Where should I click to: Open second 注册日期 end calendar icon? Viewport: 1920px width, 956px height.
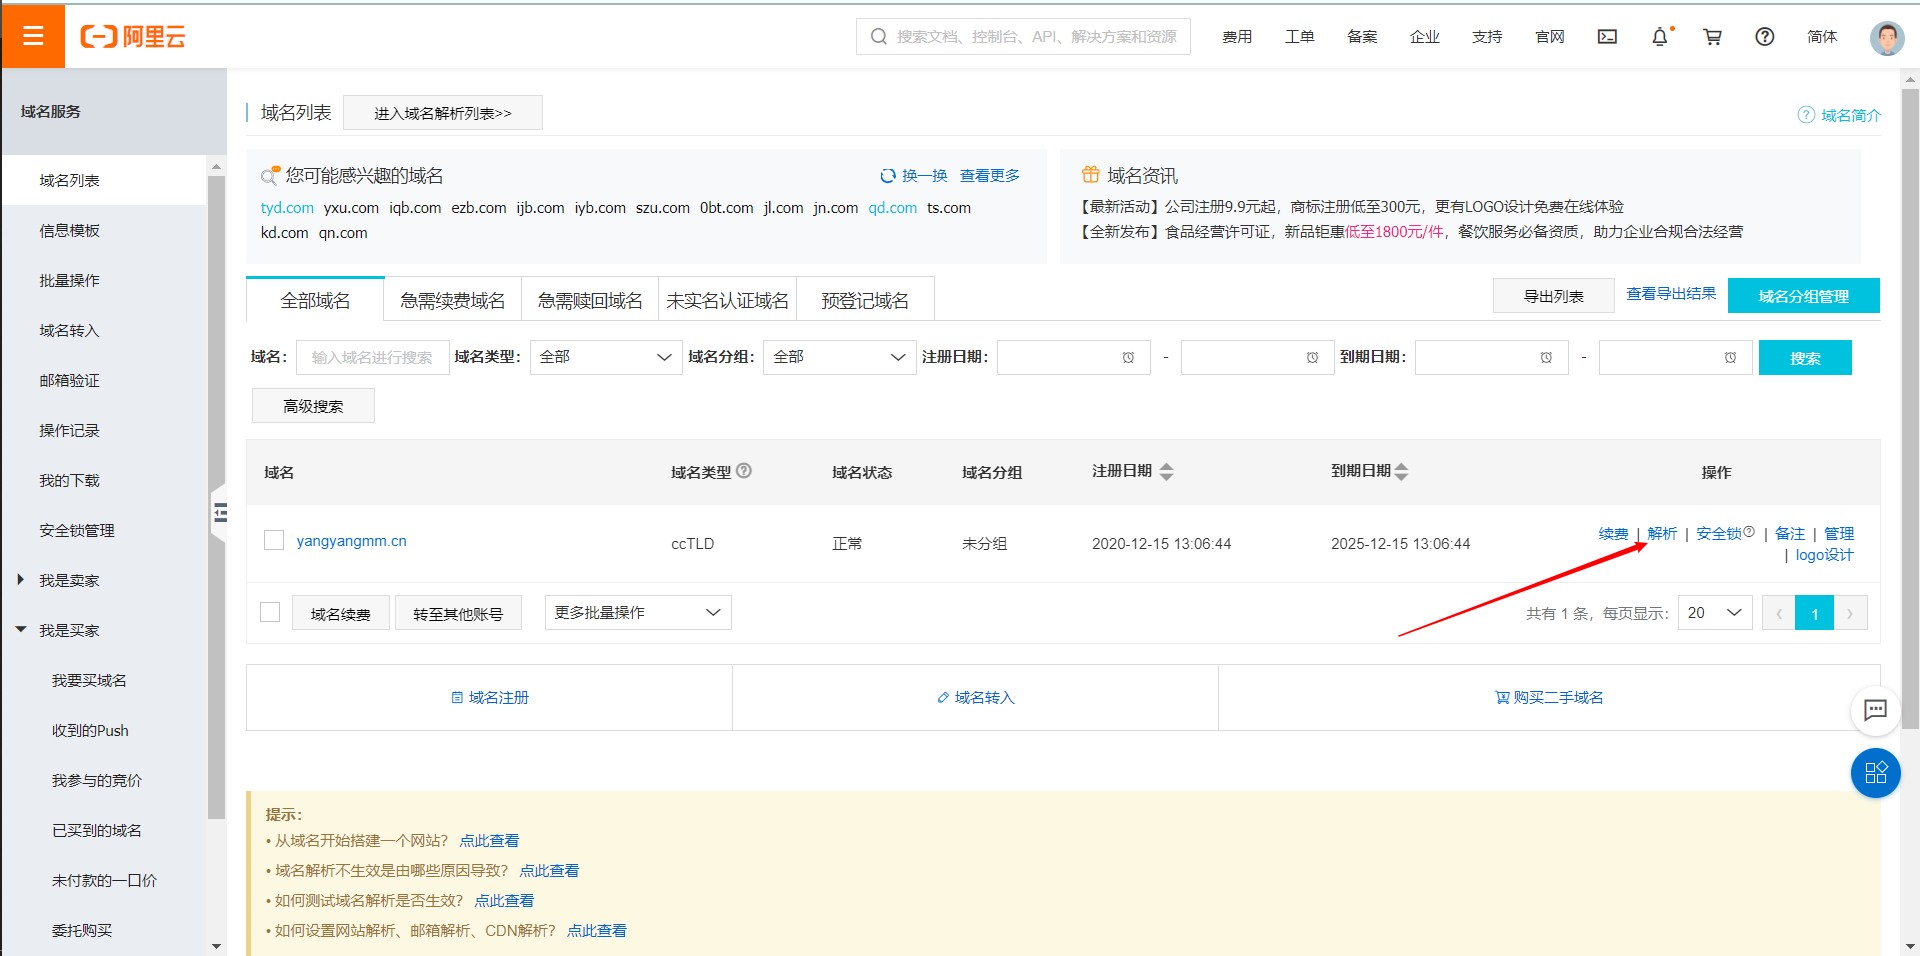click(x=1312, y=358)
